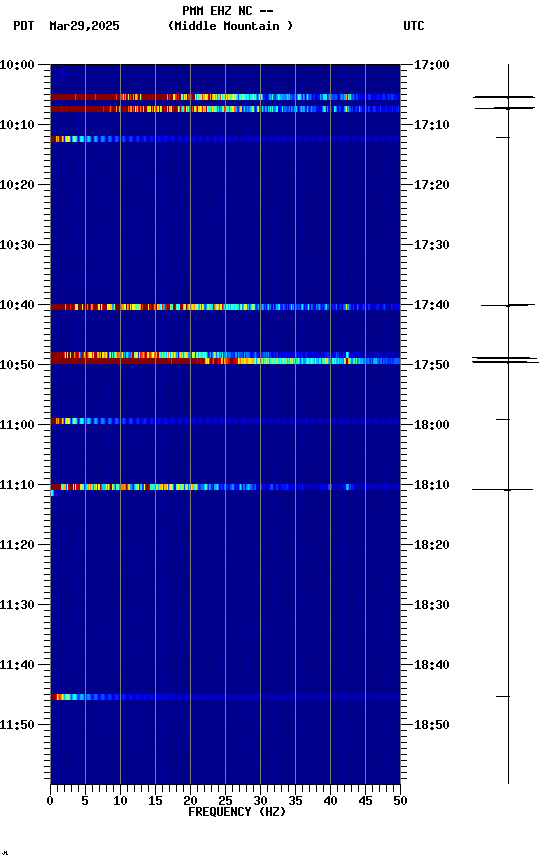Click the 10:50 PDT time label

click(17, 365)
